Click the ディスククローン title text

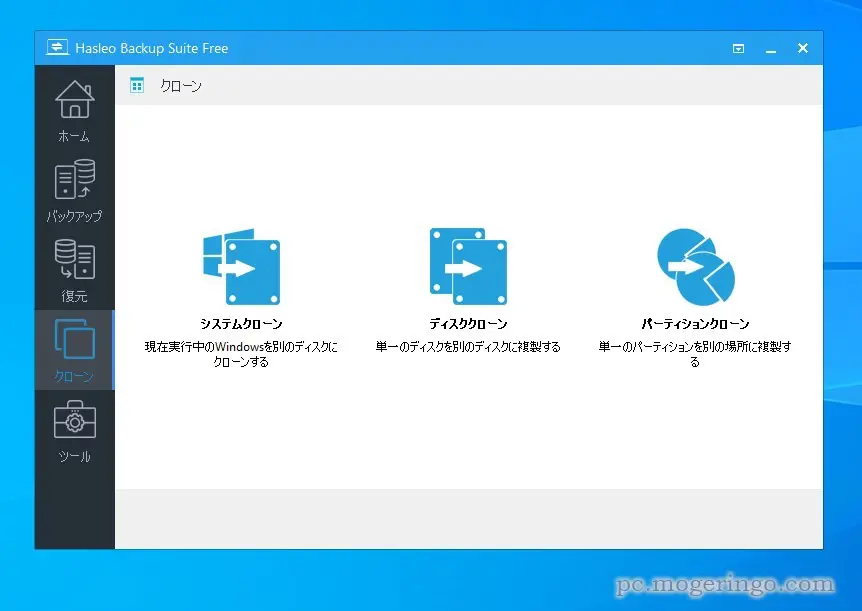[x=468, y=324]
